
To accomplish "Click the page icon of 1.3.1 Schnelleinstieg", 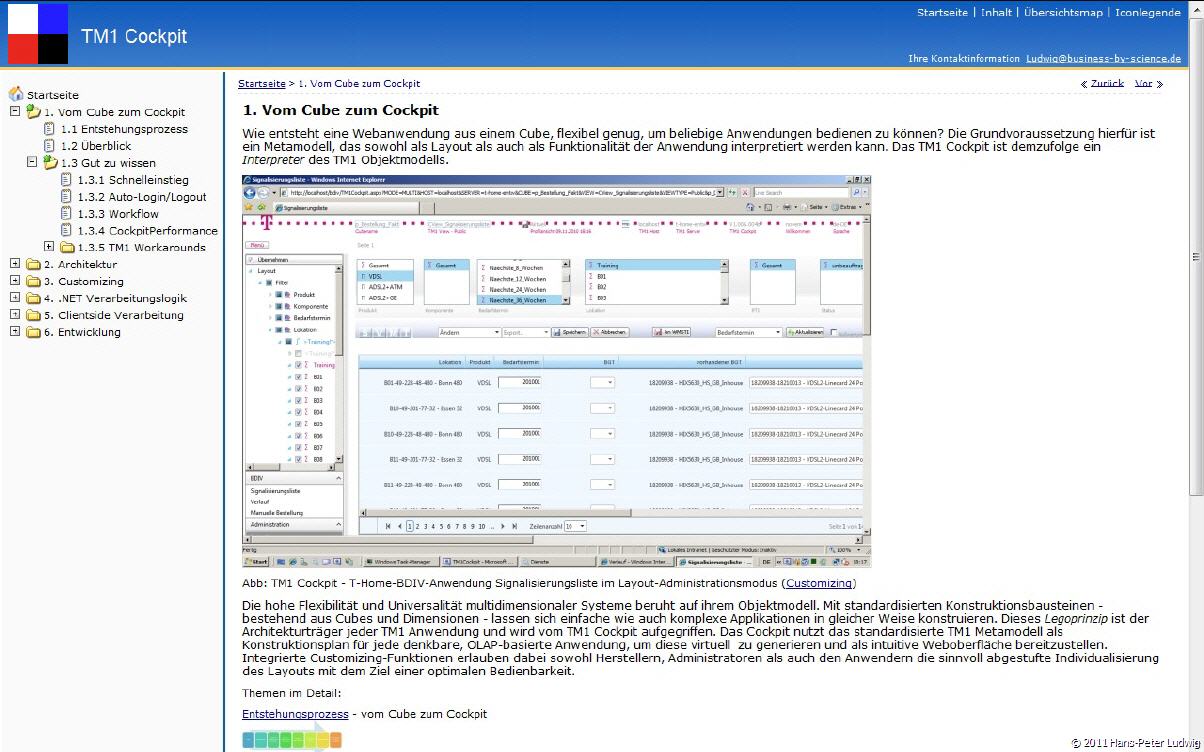I will 67,180.
